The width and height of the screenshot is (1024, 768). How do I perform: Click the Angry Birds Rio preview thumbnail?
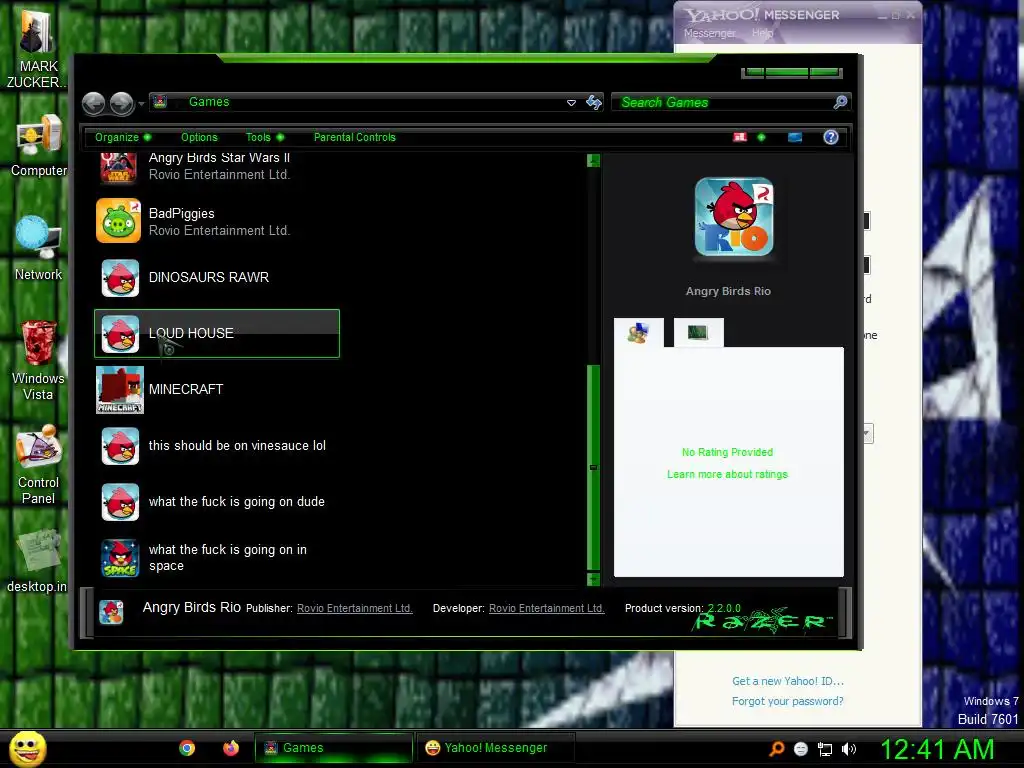tap(734, 217)
